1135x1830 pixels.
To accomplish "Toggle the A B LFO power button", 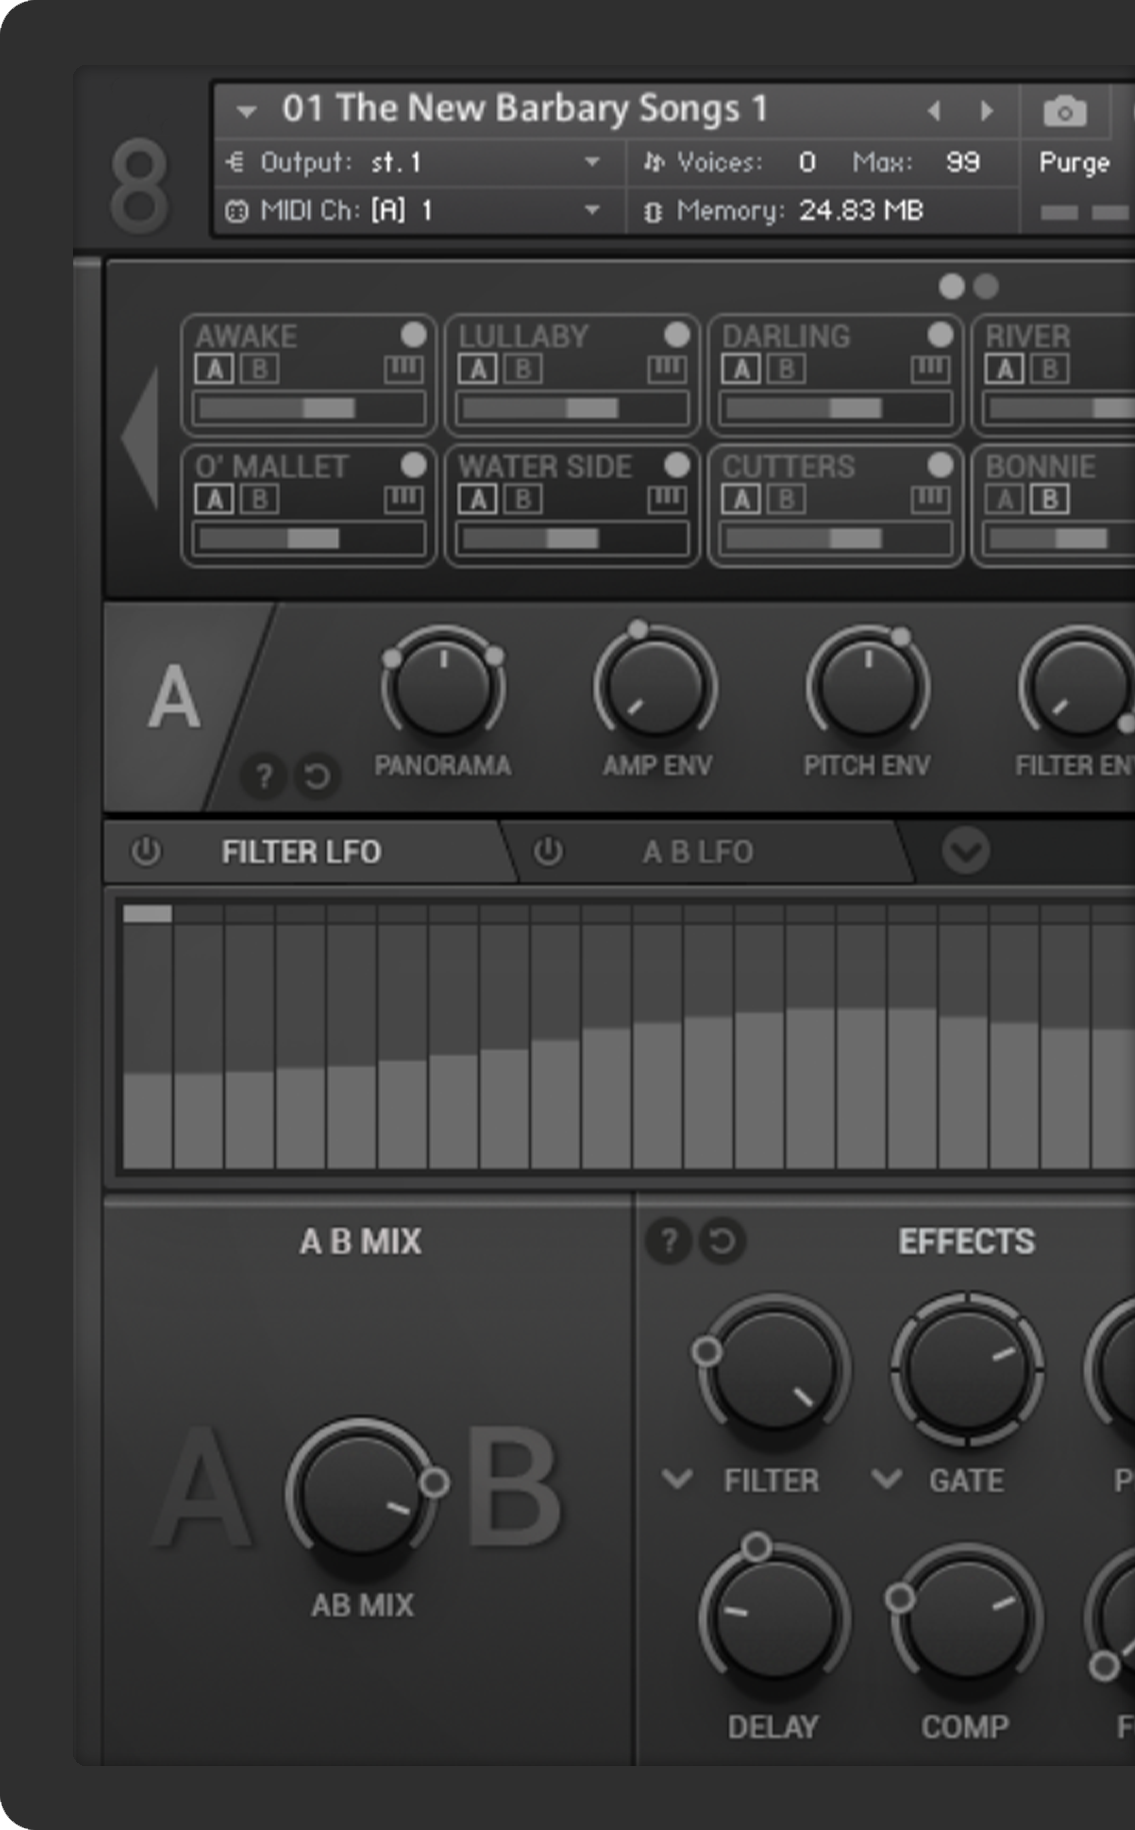I will tap(547, 852).
